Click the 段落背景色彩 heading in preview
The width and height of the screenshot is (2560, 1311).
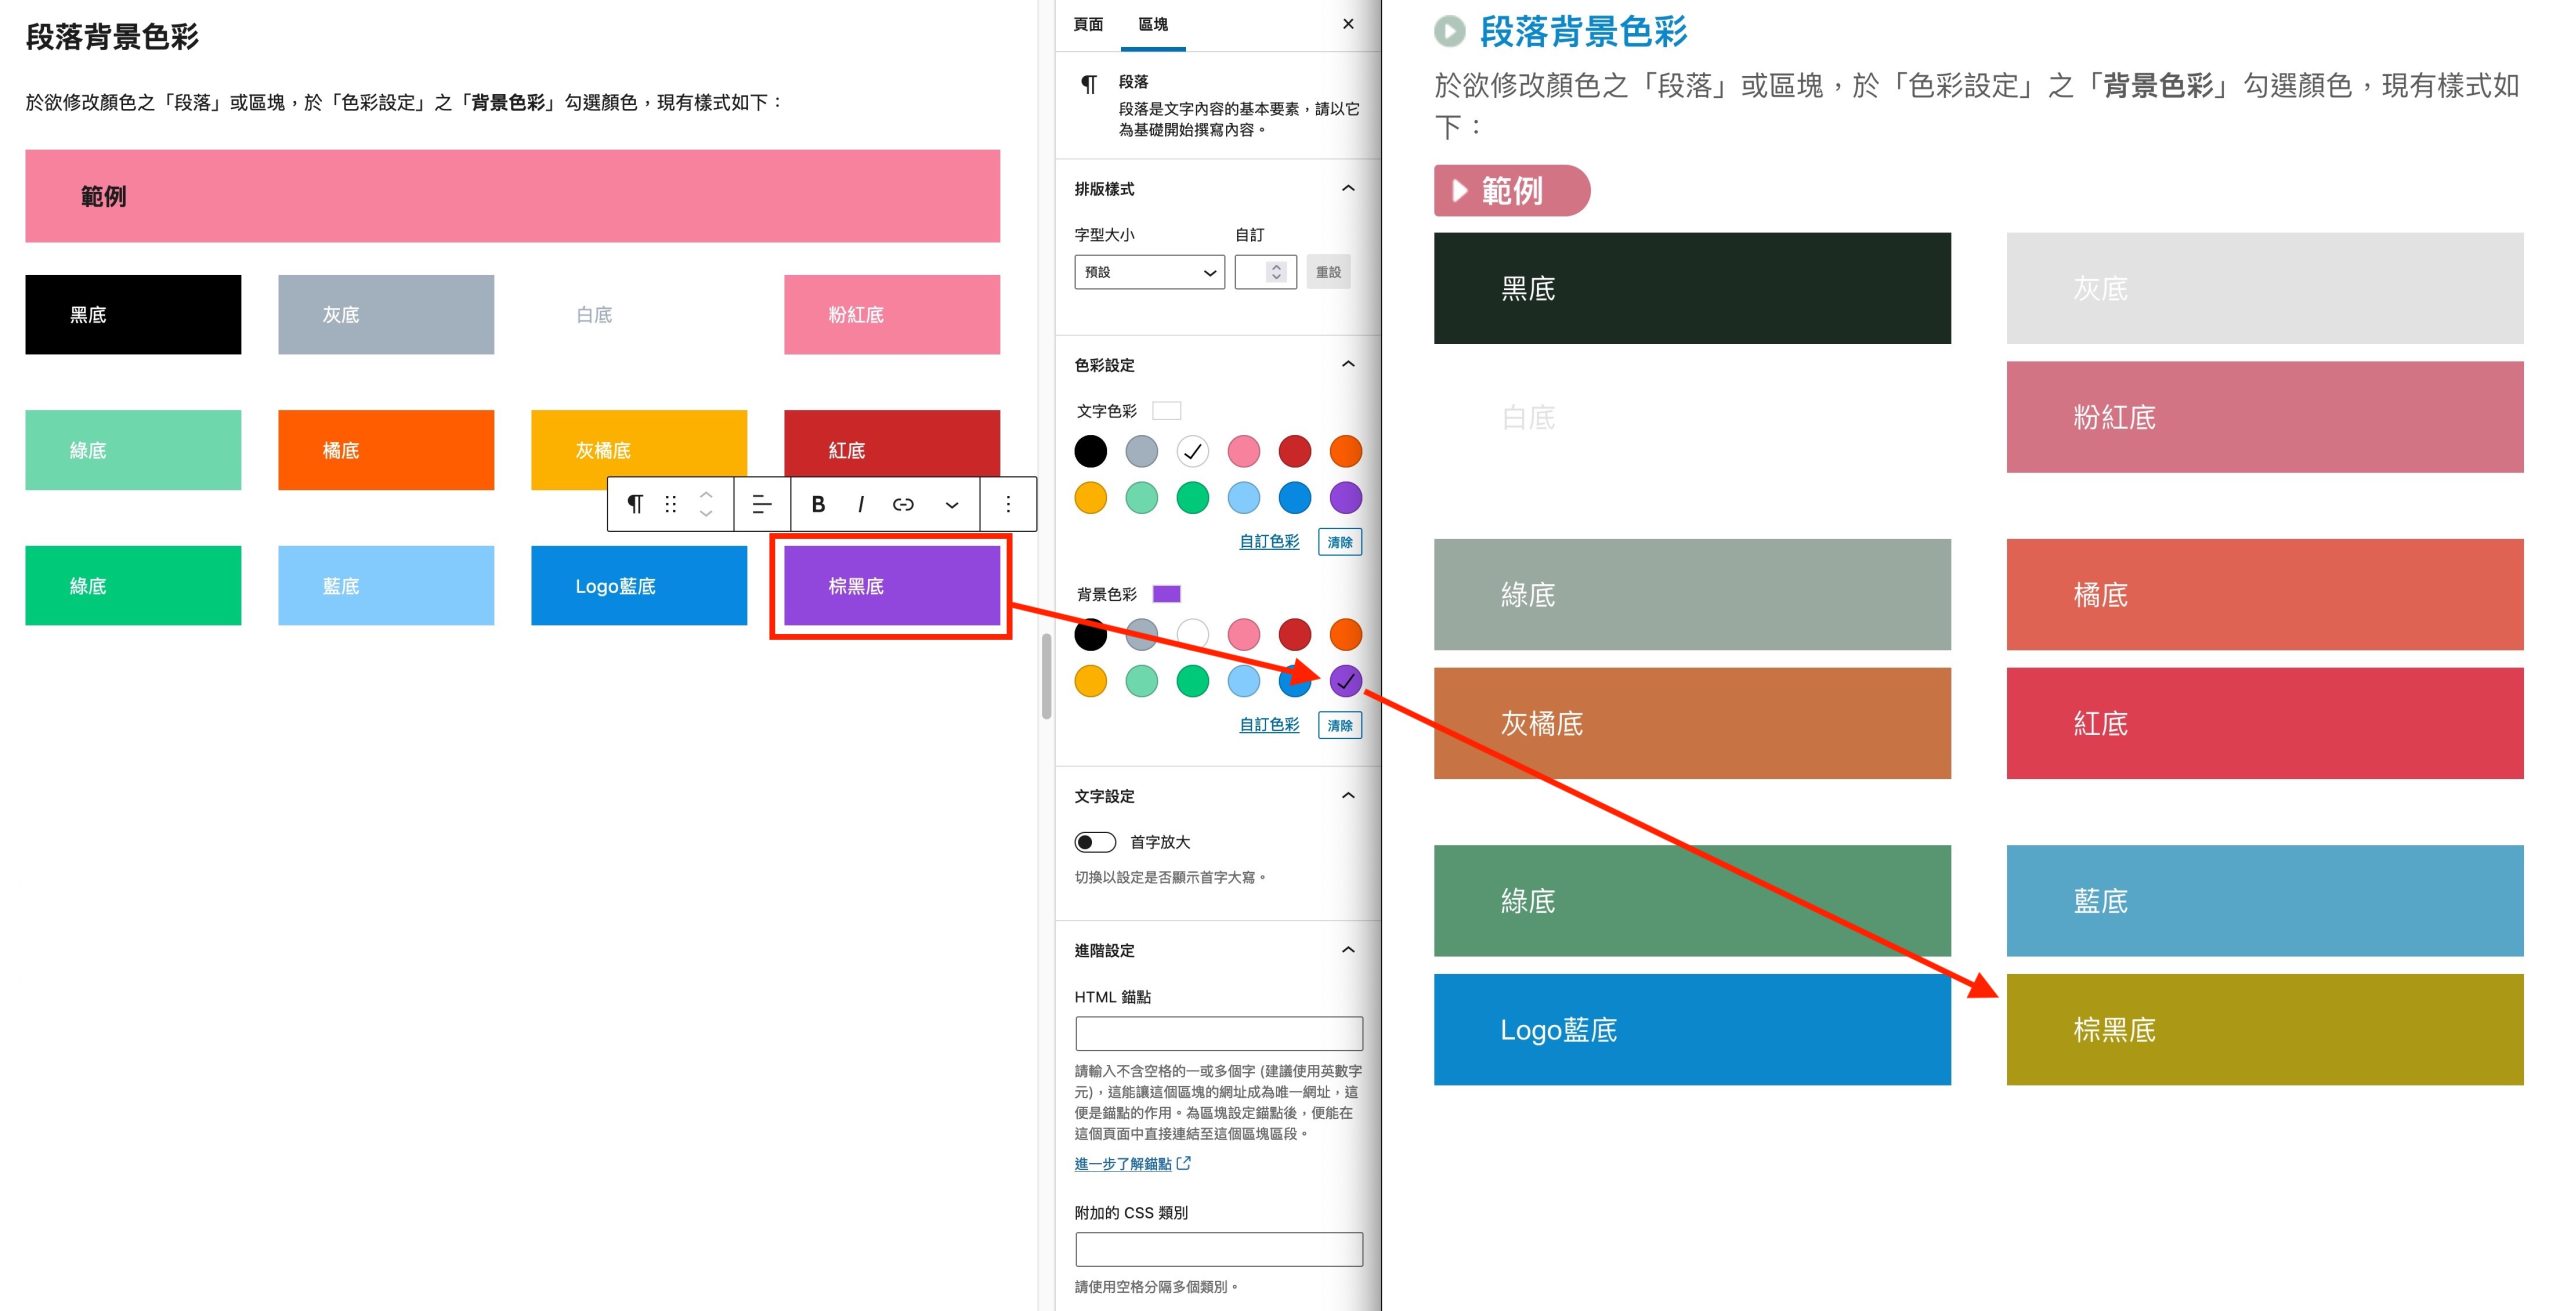point(1583,32)
